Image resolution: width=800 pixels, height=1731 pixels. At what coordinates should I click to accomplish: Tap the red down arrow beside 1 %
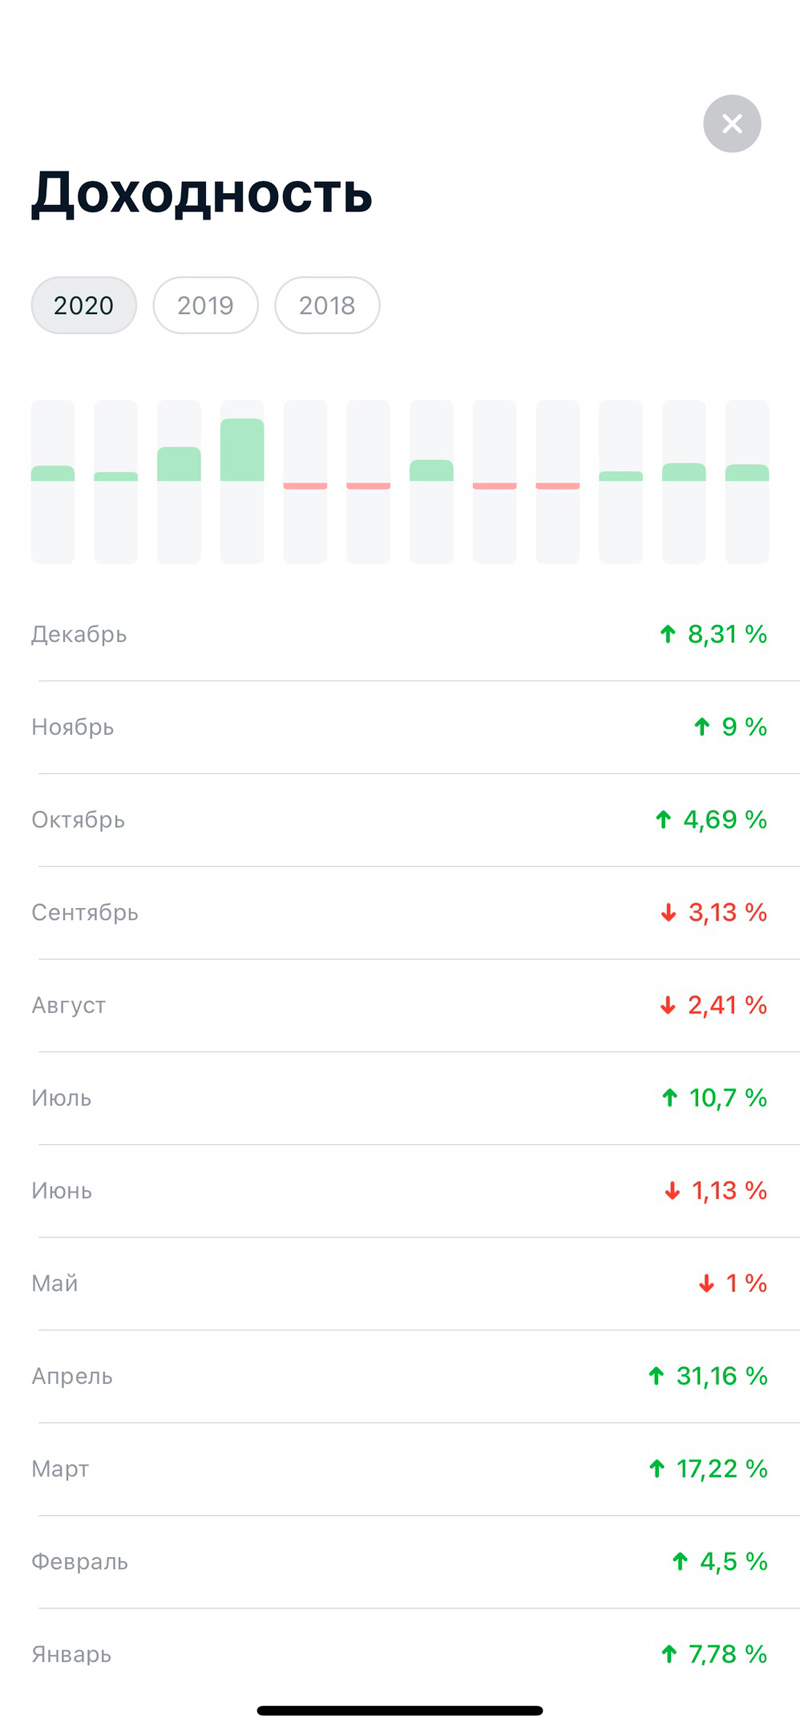point(706,1284)
